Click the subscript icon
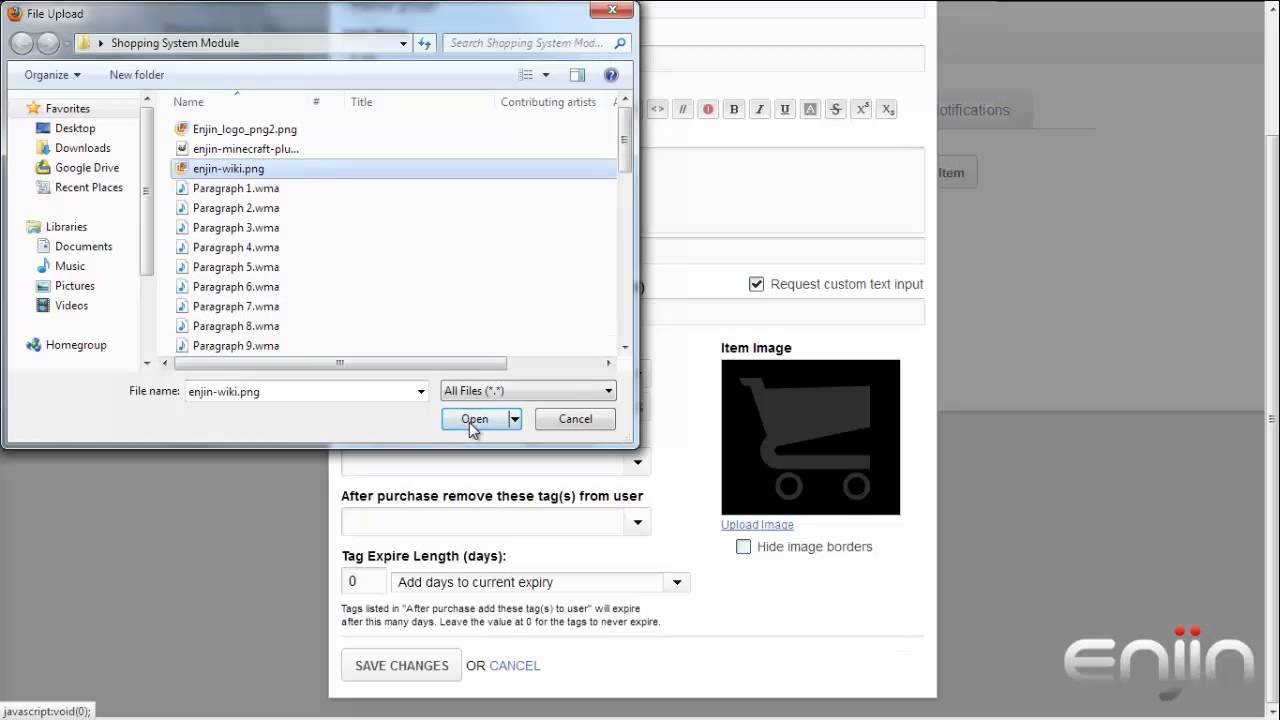1280x720 pixels. [887, 110]
